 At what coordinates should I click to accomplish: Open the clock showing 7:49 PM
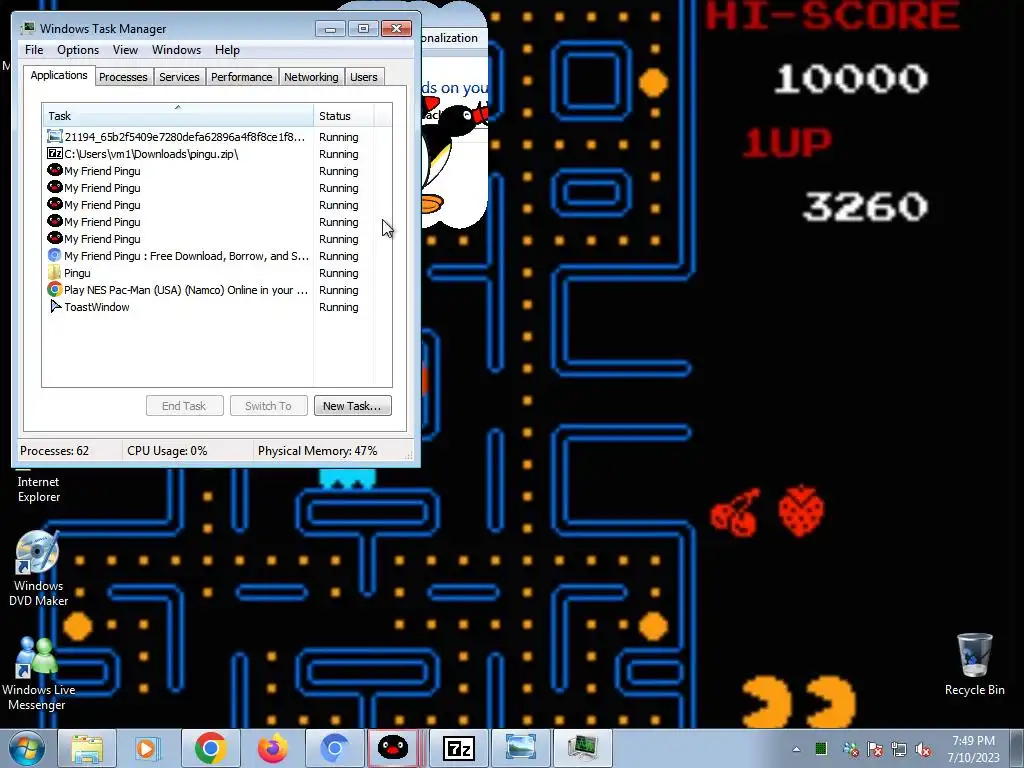(973, 749)
